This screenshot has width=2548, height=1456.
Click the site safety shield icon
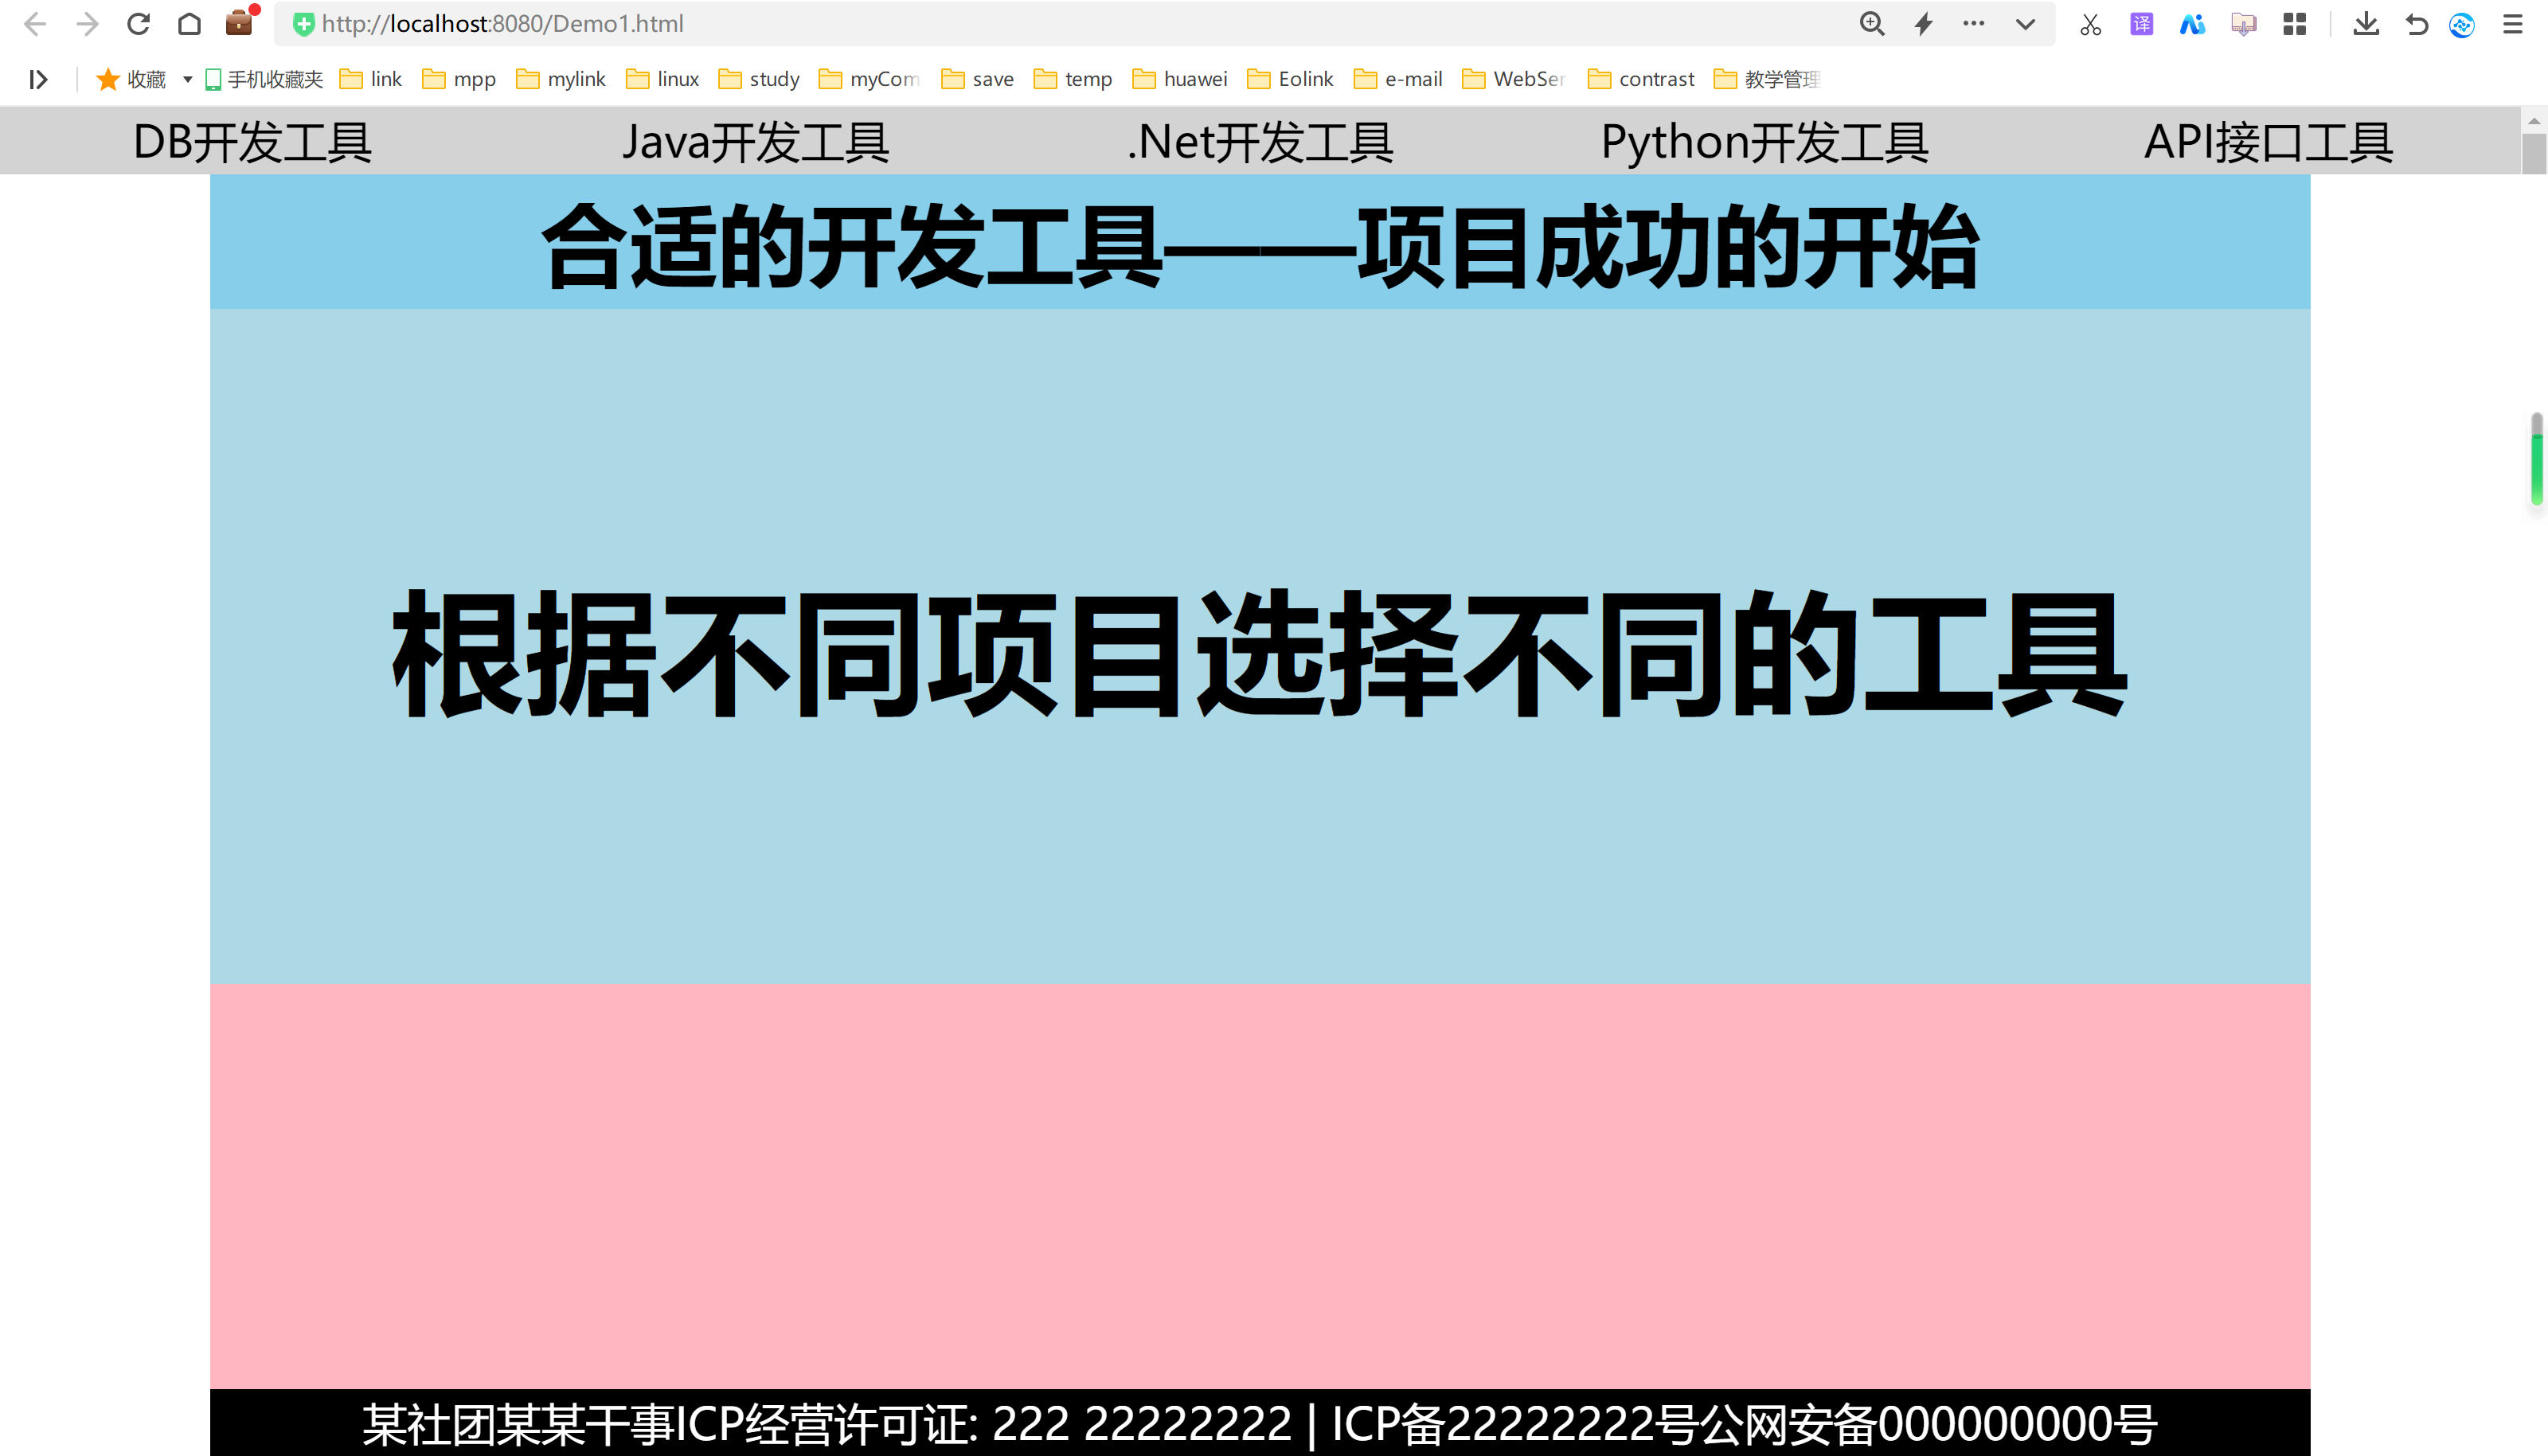(x=302, y=23)
